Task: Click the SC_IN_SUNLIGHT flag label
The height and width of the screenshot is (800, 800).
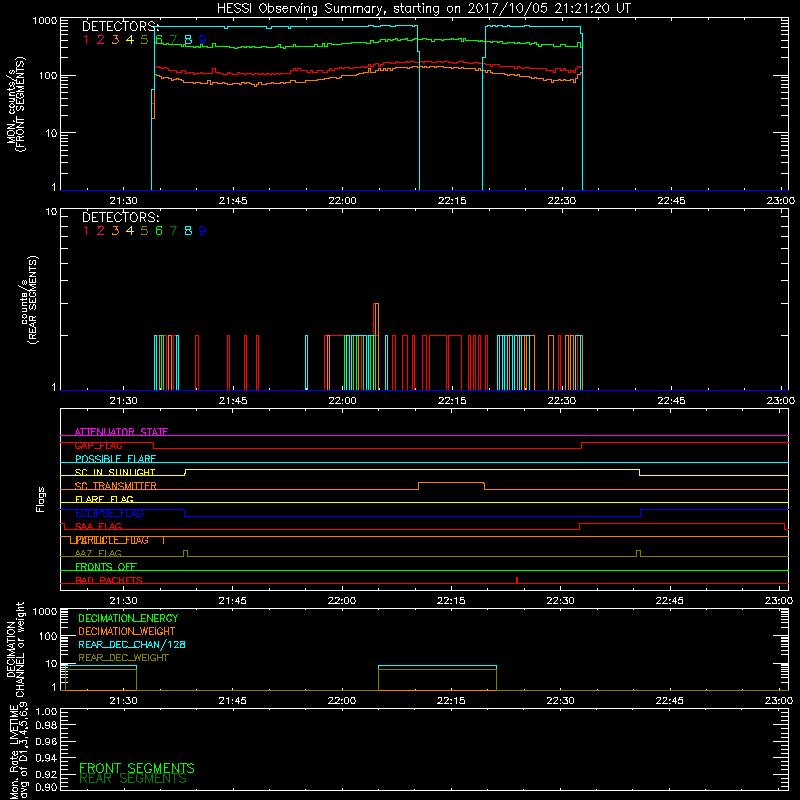Action: click(115, 472)
